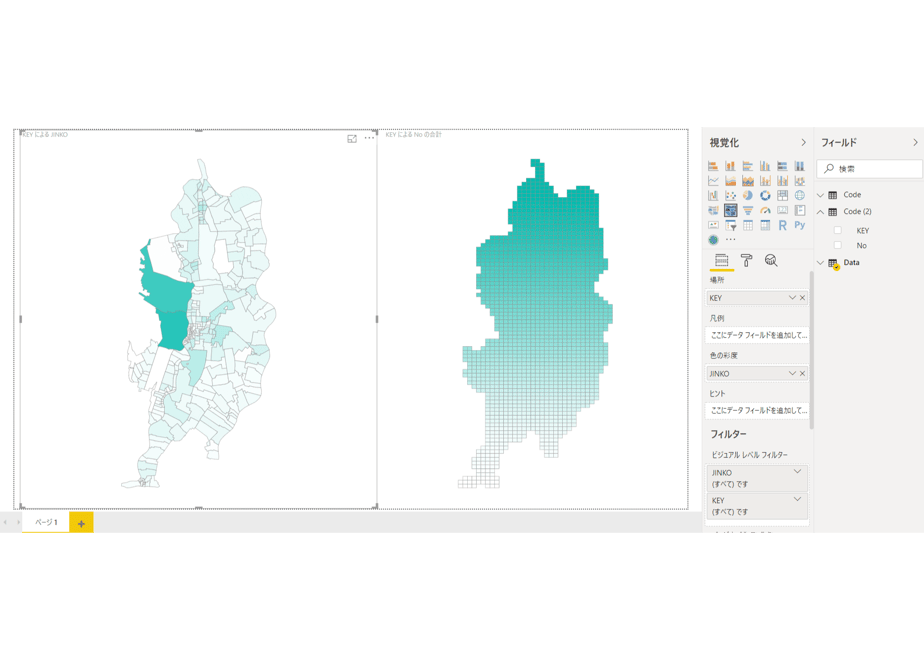
Task: Select the waterfall chart visual
Action: click(713, 195)
